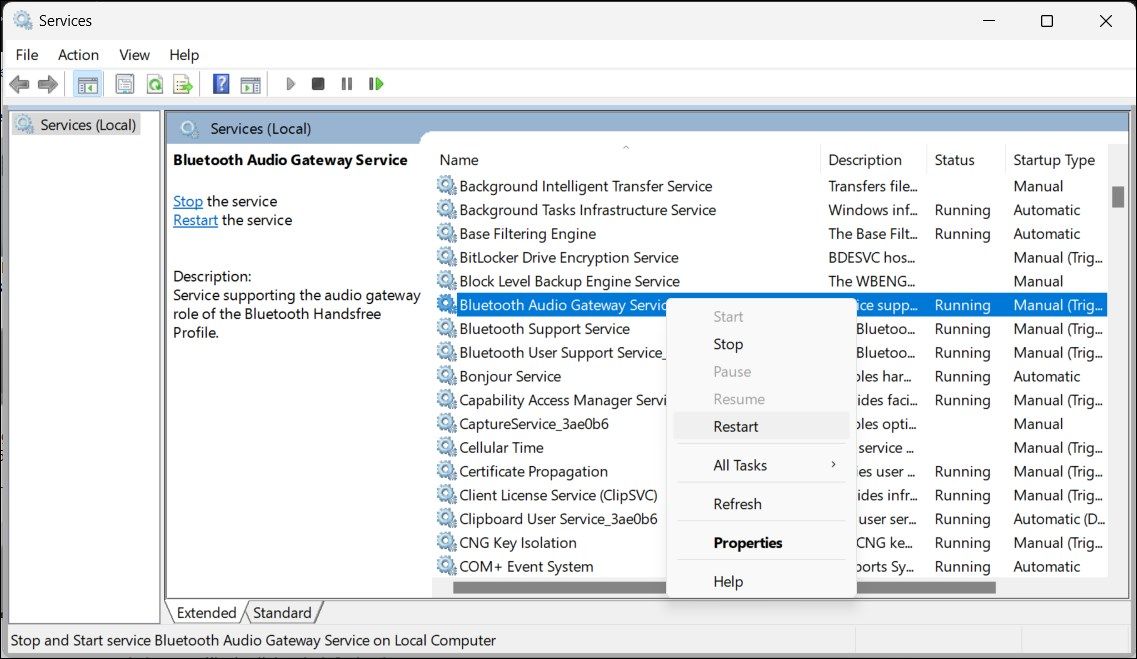Restart the service with the Restart toolbar icon
1137x659 pixels.
tap(376, 84)
